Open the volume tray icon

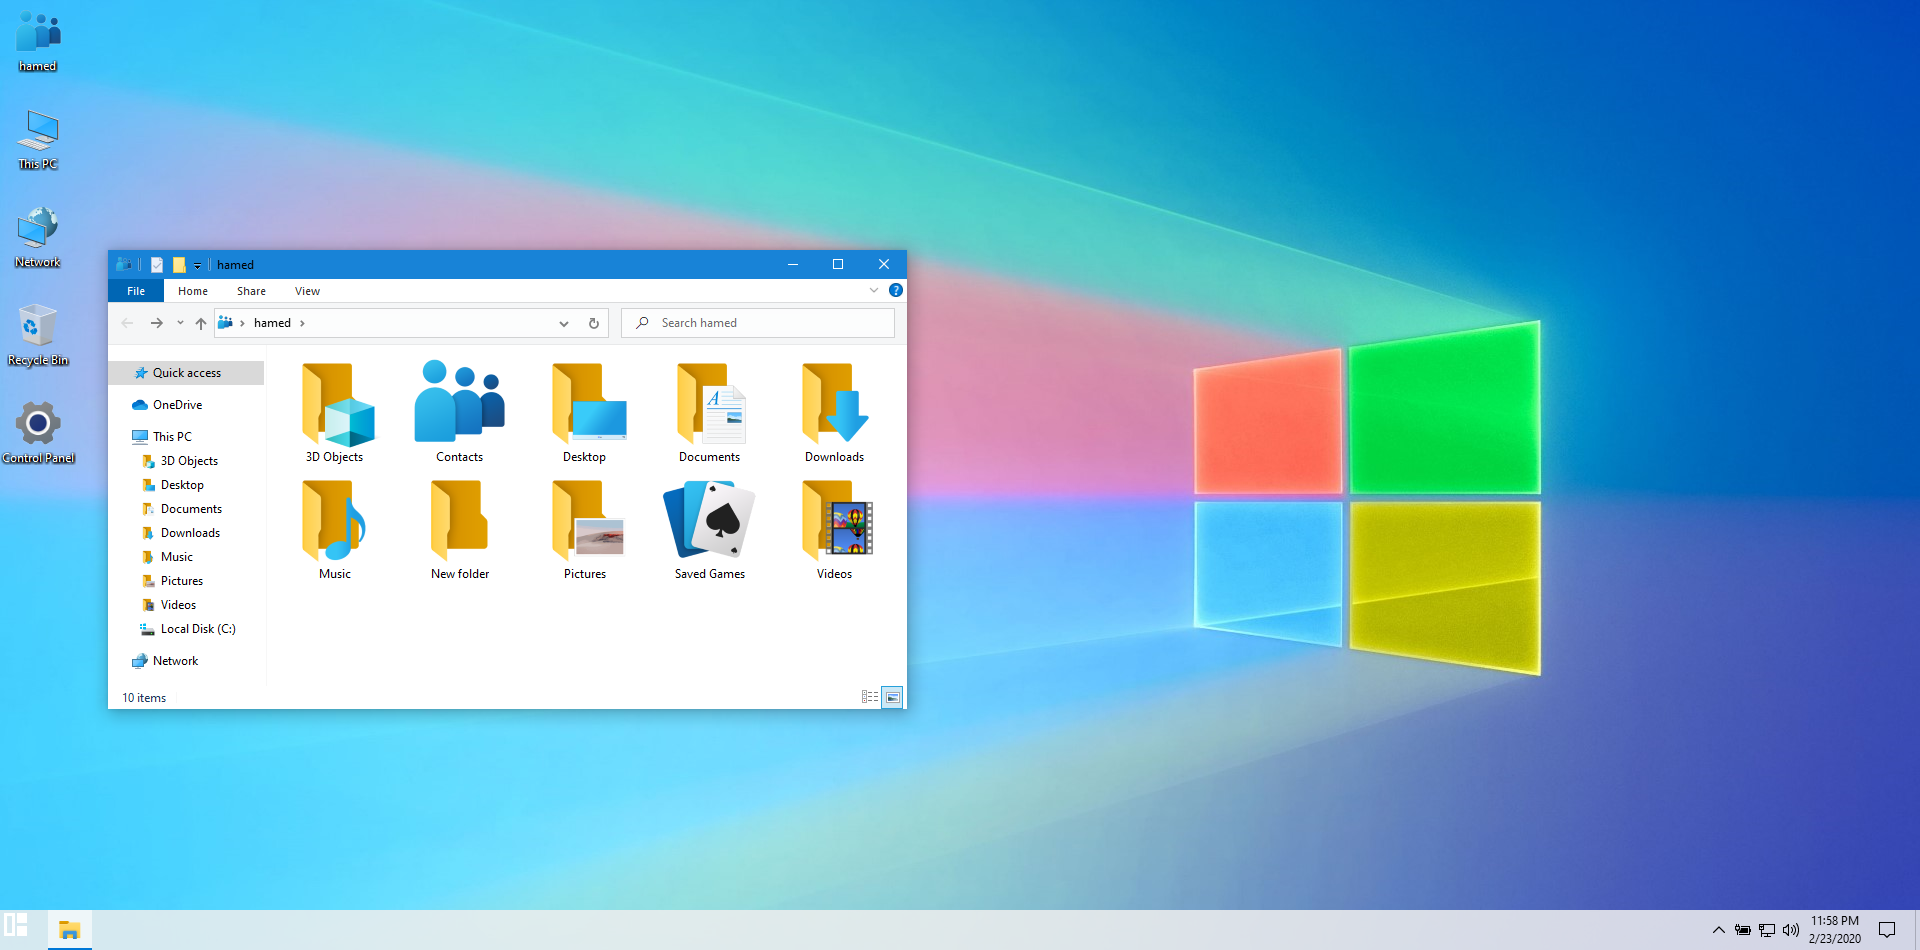tap(1791, 930)
